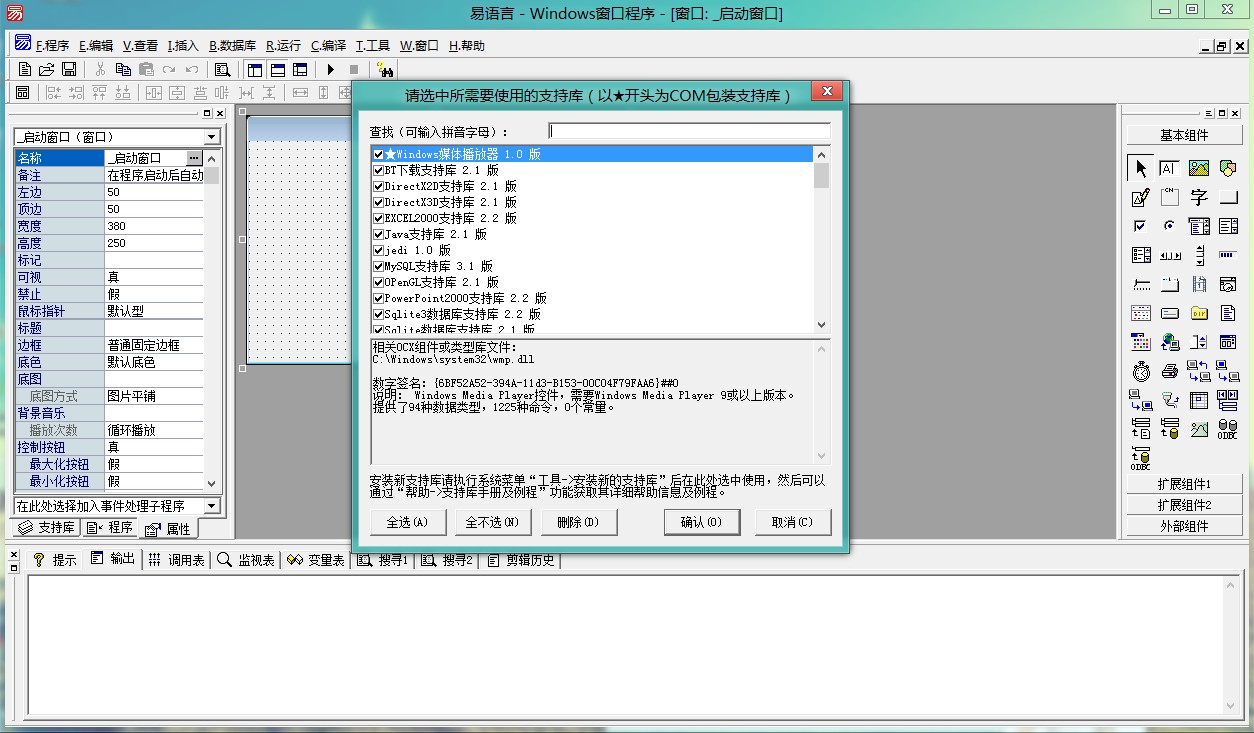1254x733 pixels.
Task: Select the ODBC database component in bottom row
Action: tap(1141, 459)
